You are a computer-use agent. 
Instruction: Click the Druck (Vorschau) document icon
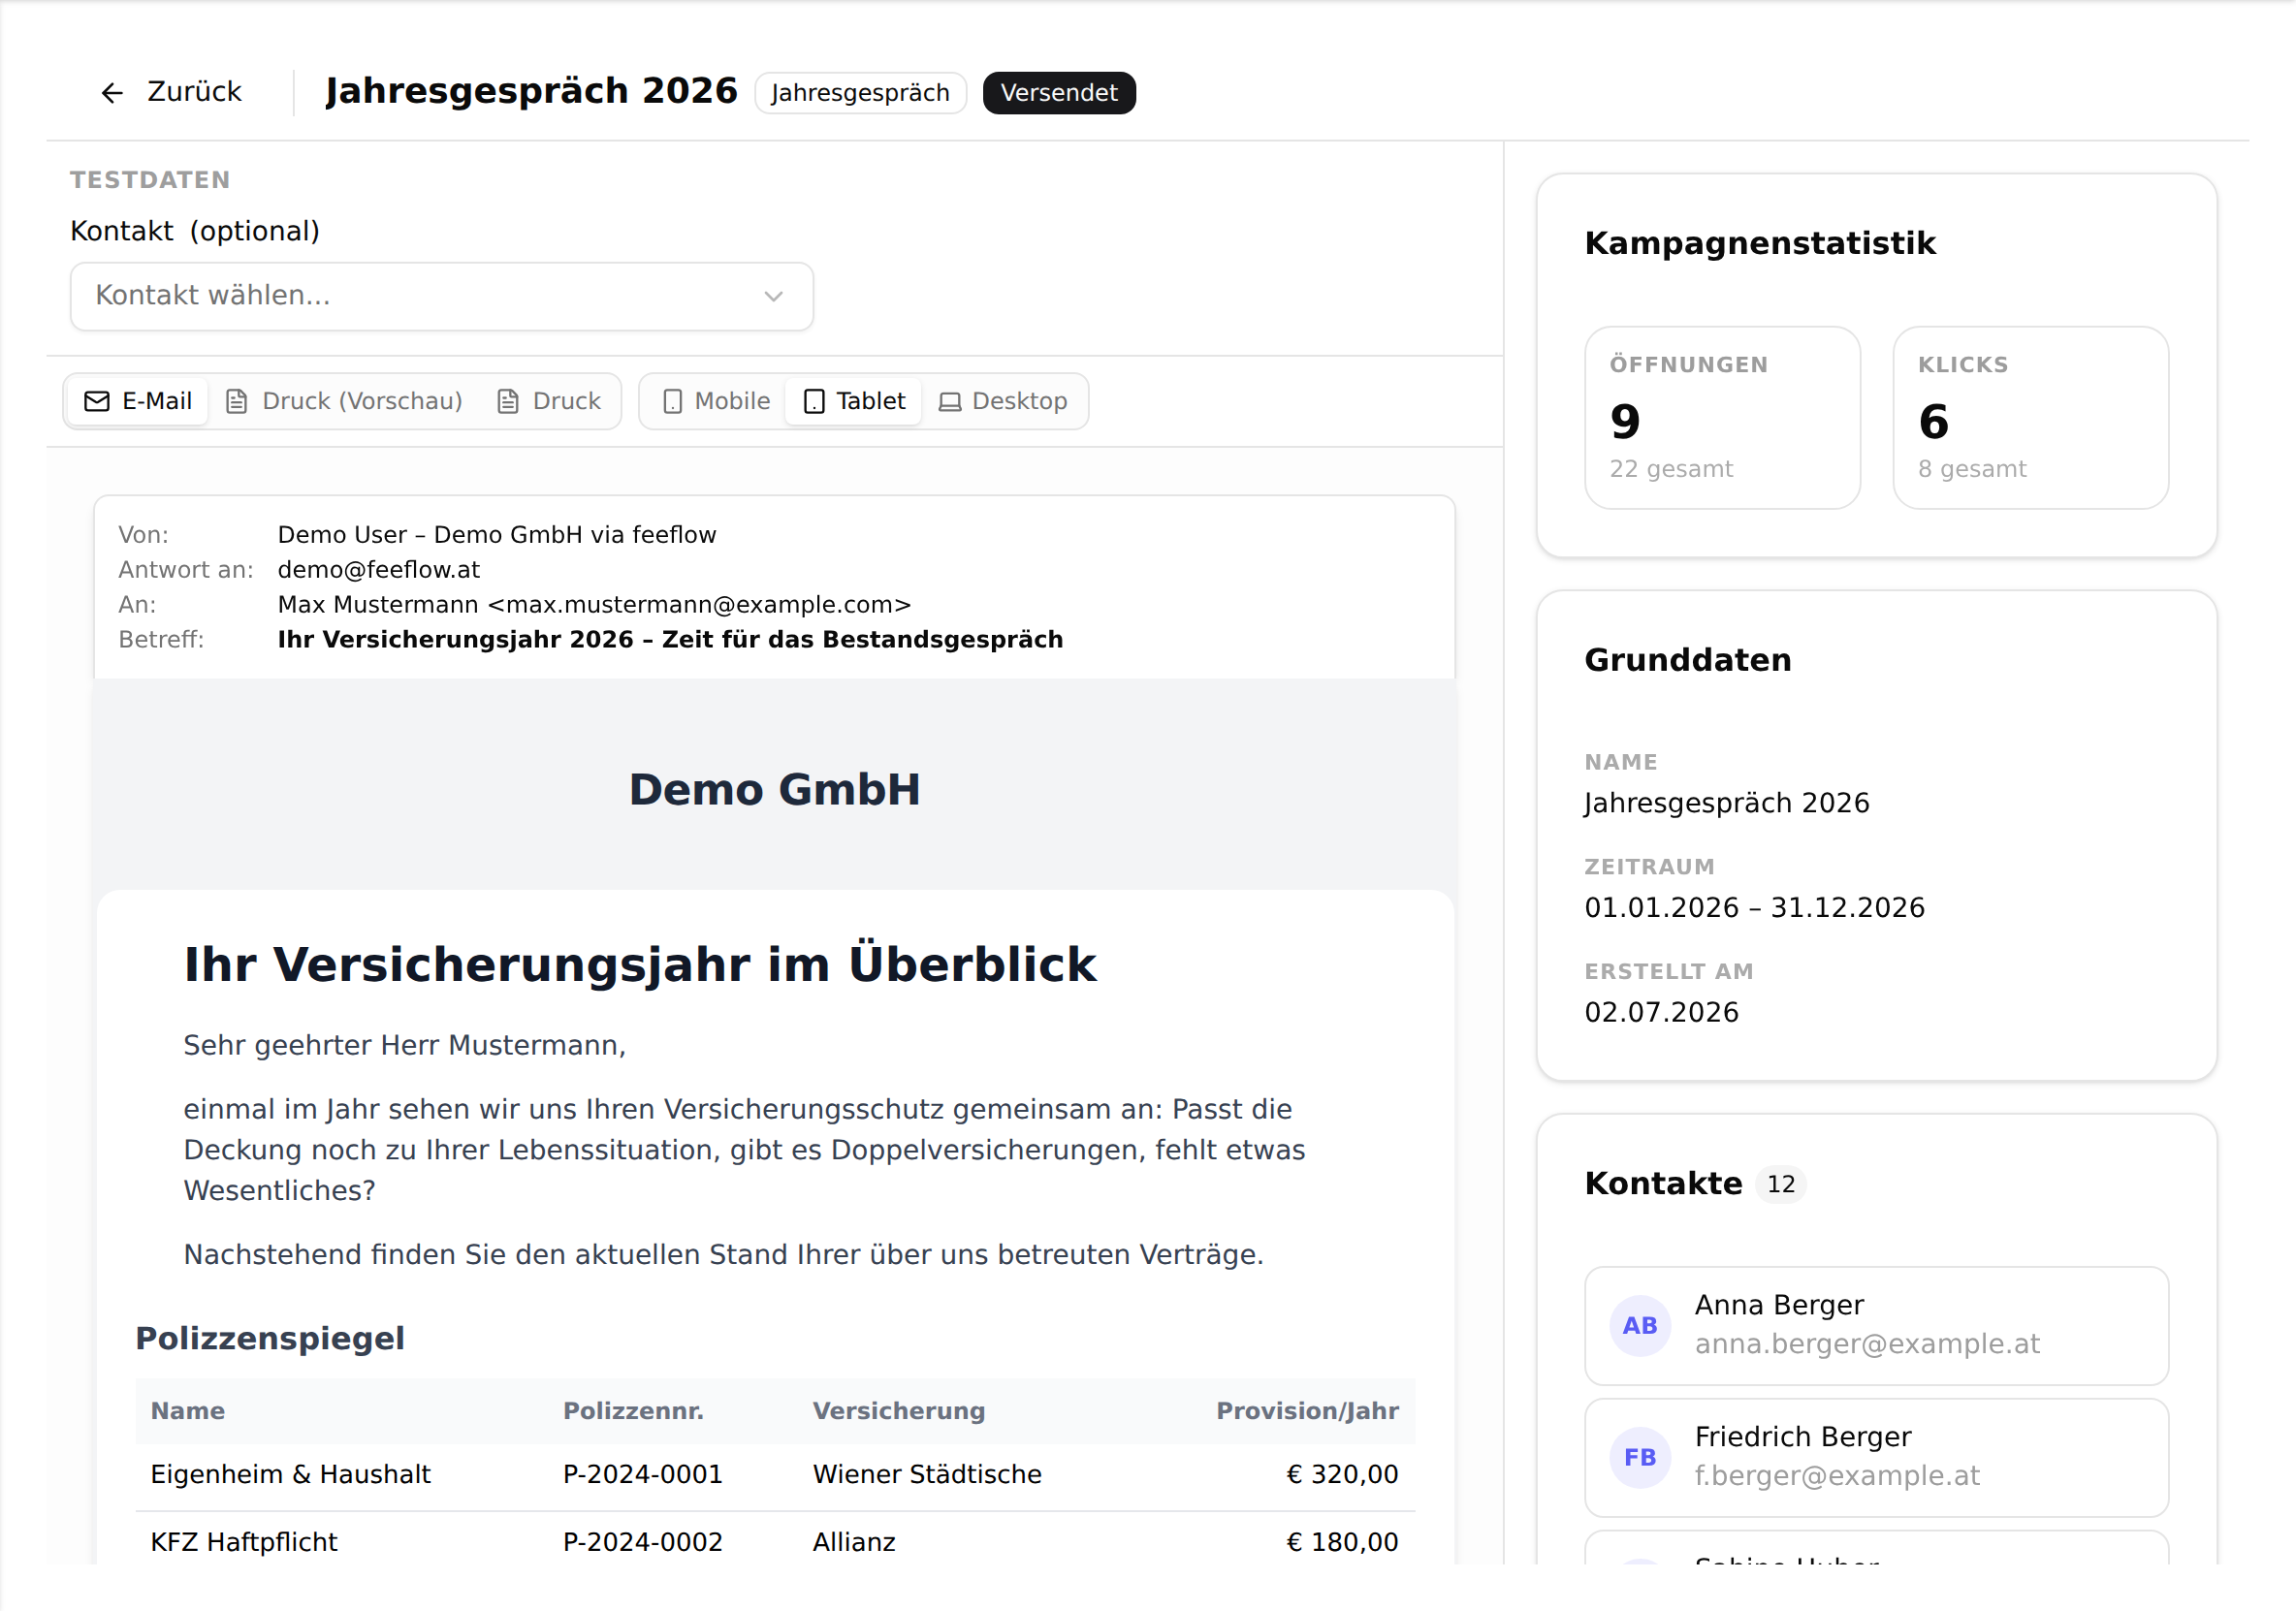[236, 401]
